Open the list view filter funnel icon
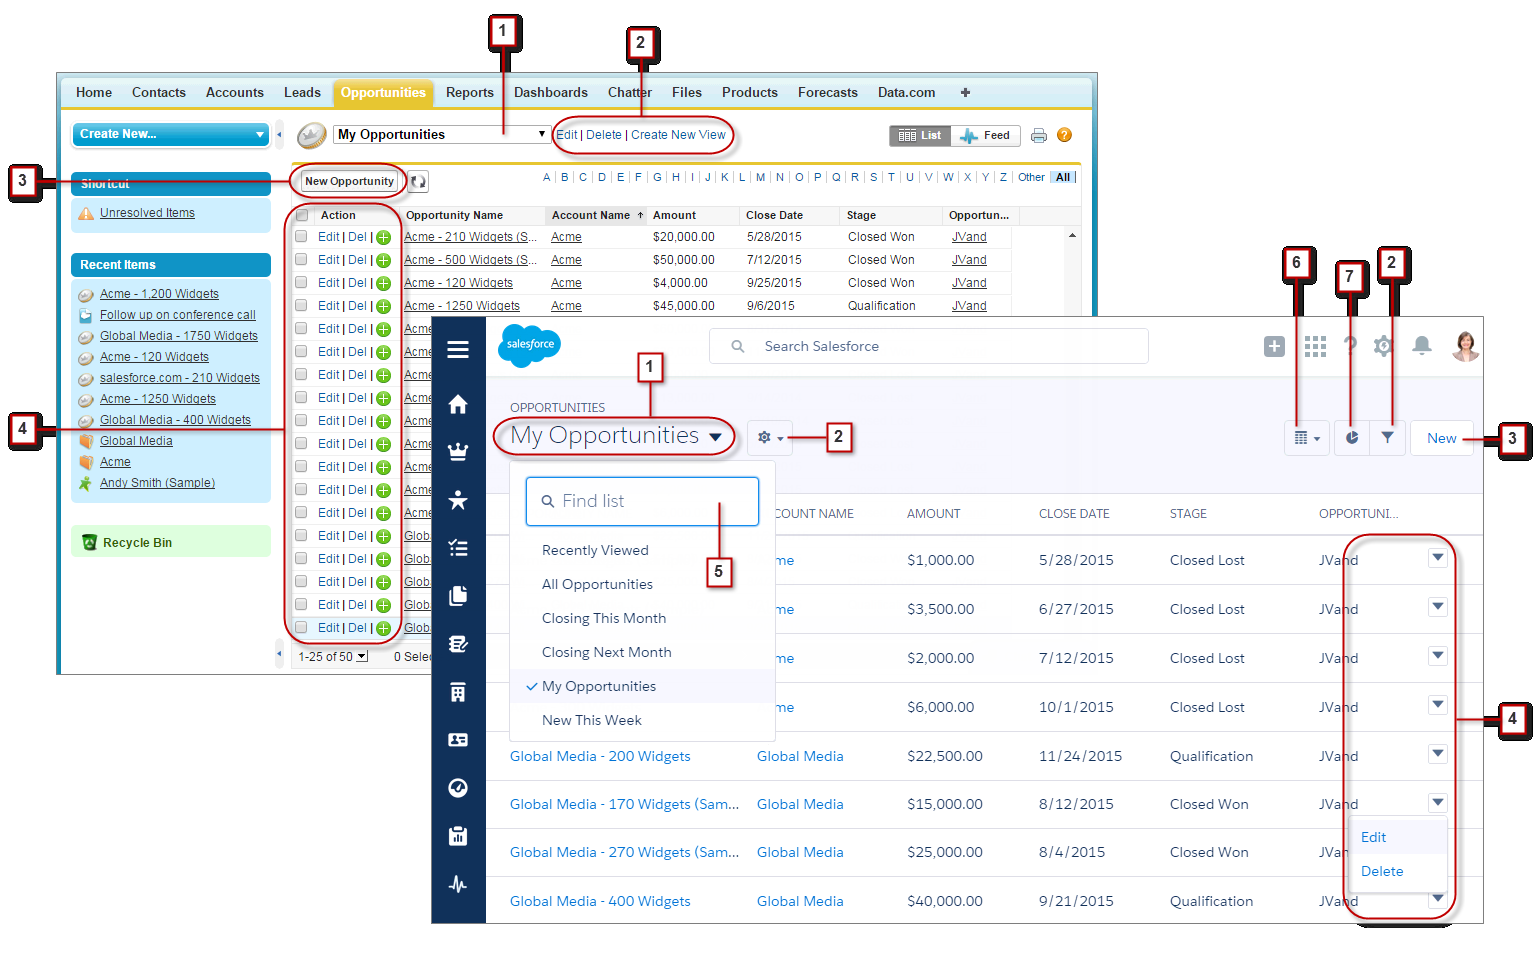The height and width of the screenshot is (954, 1537). 1388,438
